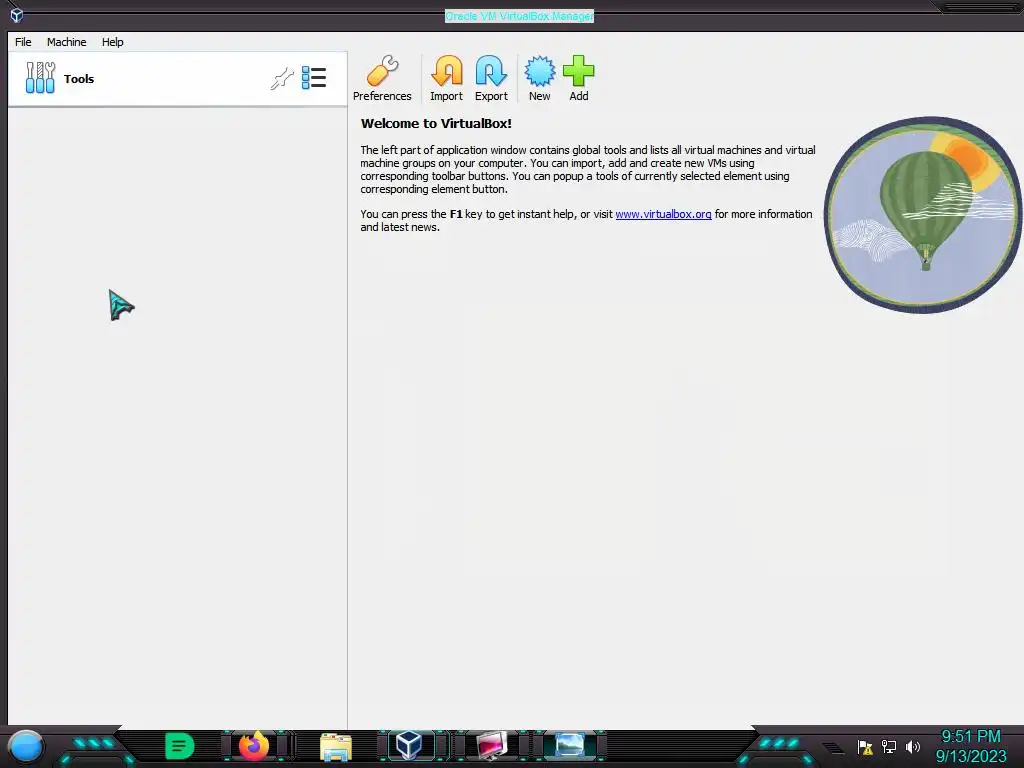Click the Import appliance icon
This screenshot has width=1024, height=768.
[x=447, y=71]
